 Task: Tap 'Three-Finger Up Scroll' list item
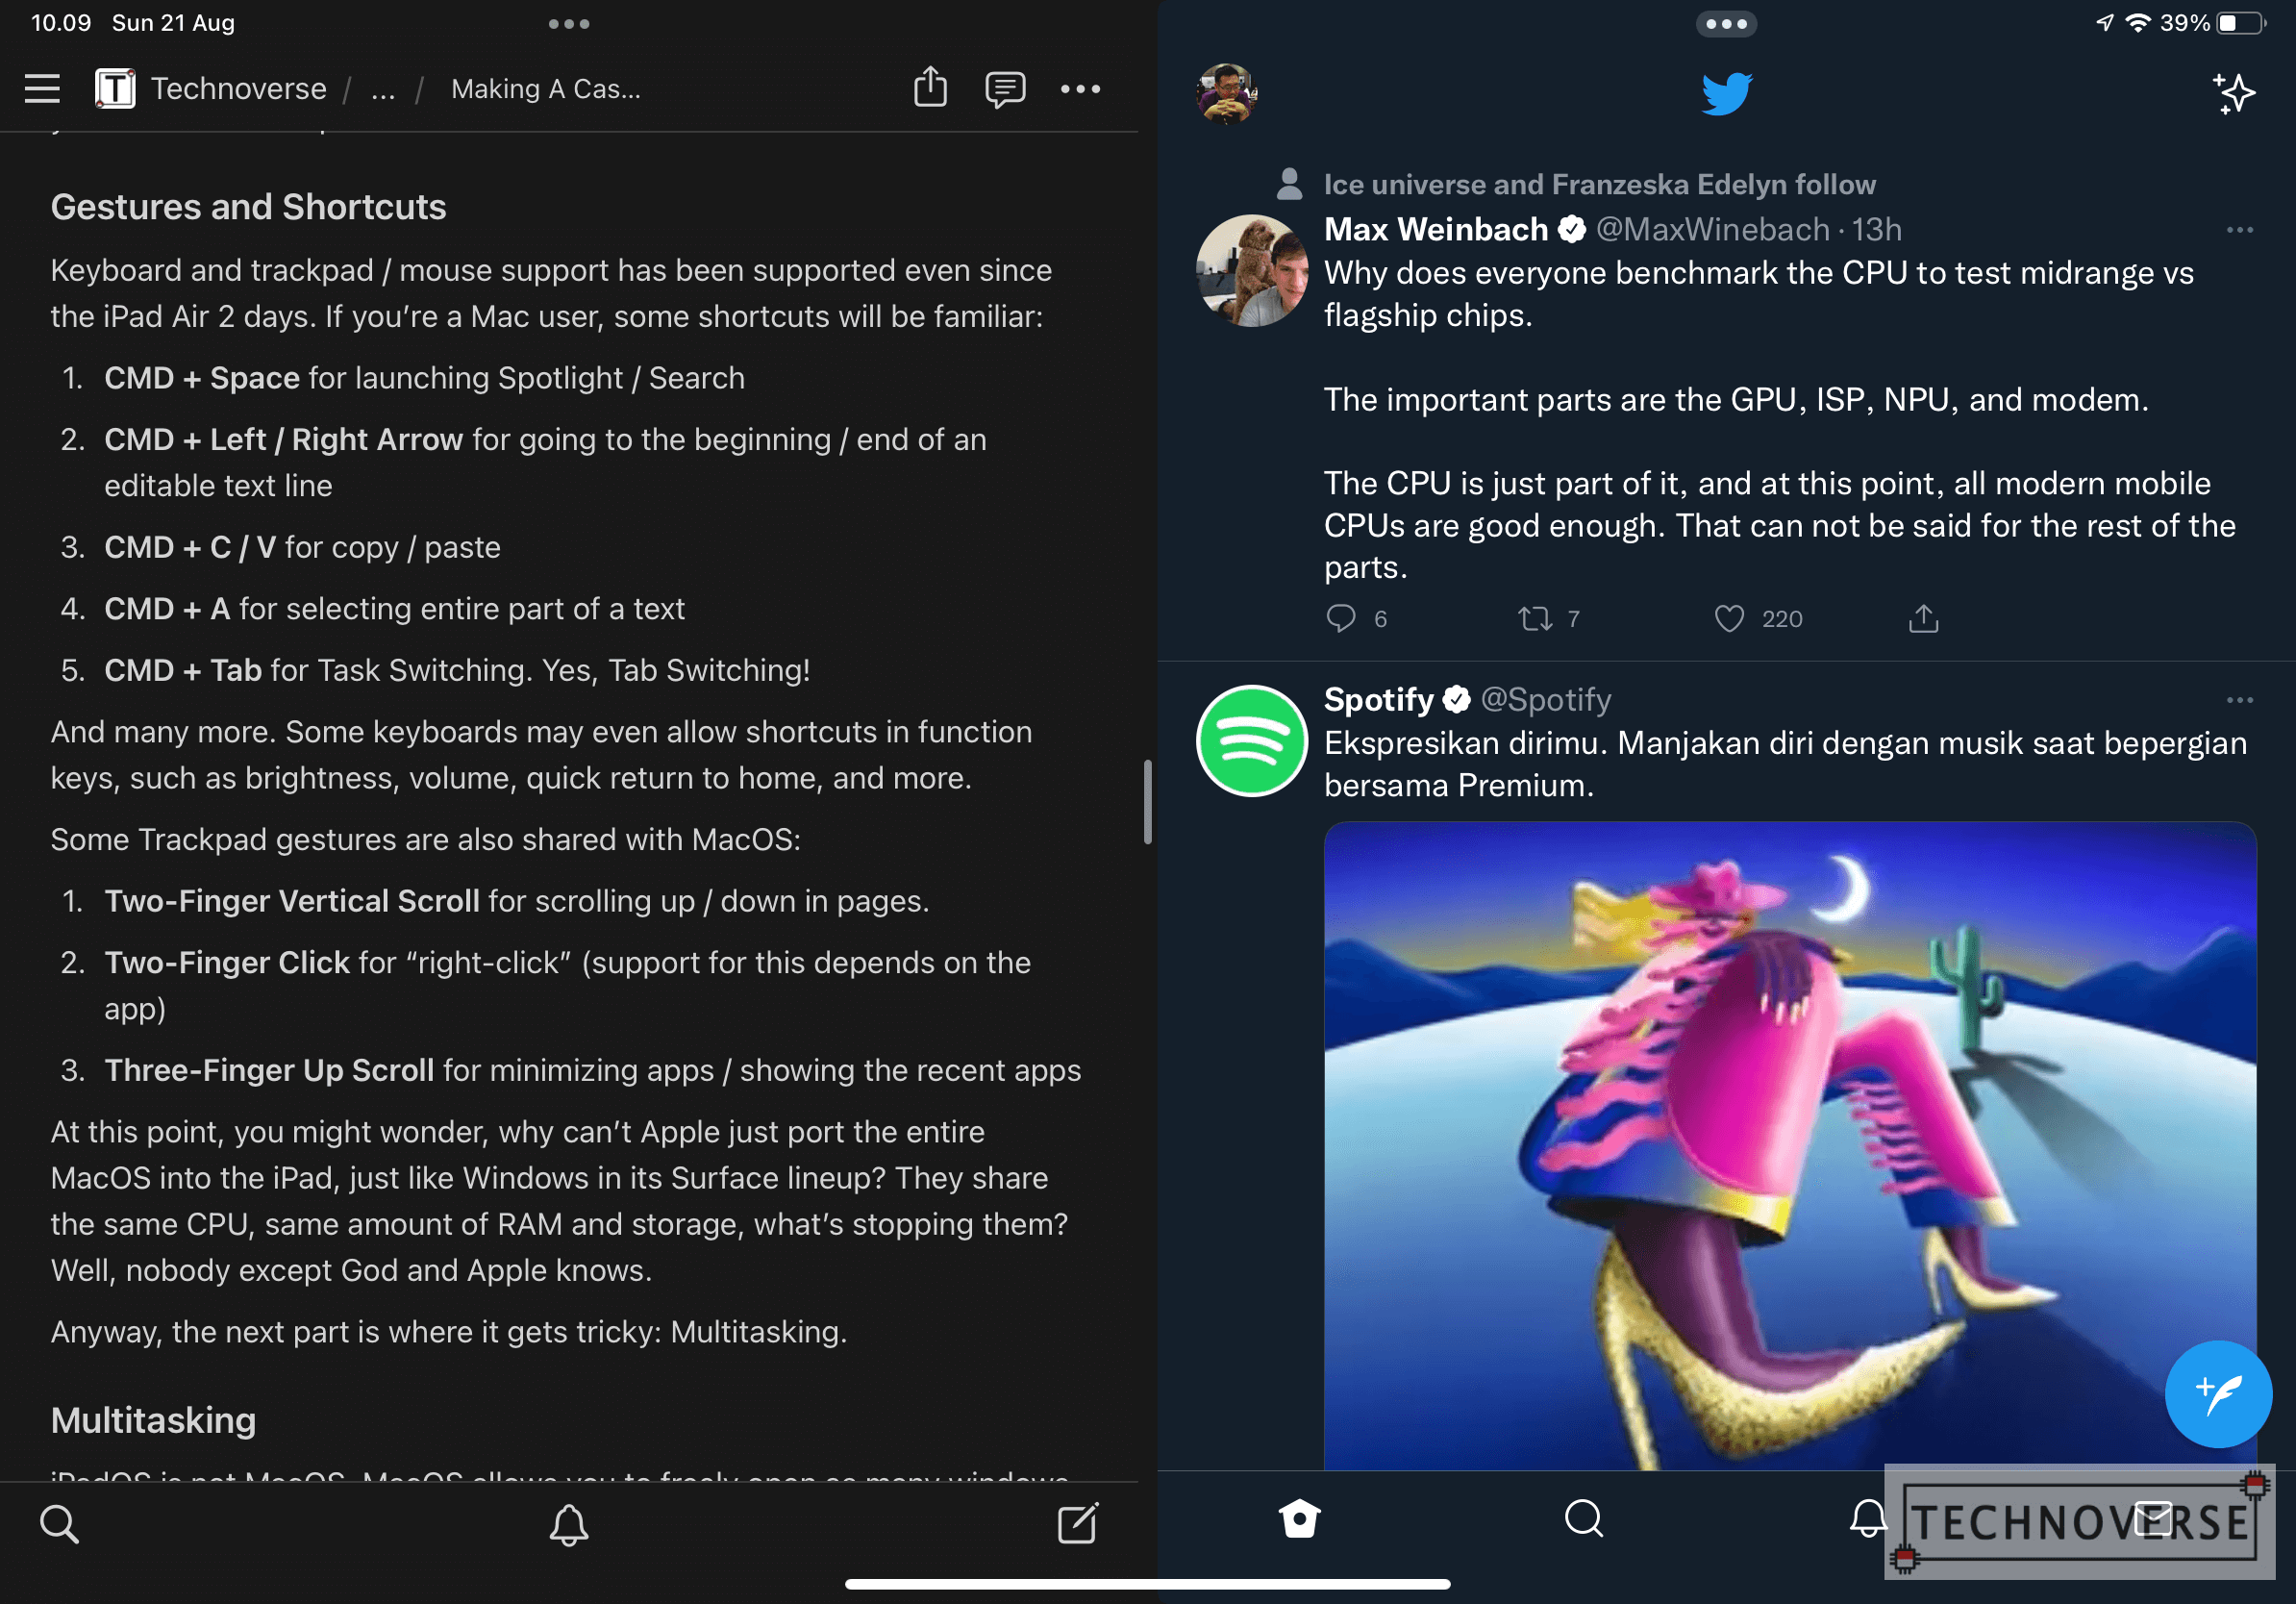[592, 1070]
